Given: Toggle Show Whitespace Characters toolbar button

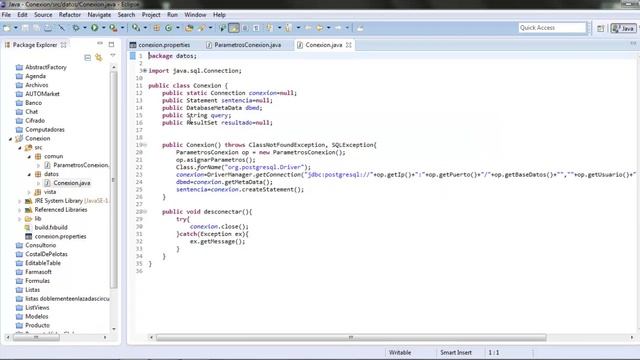Looking at the screenshot, I should pyautogui.click(x=256, y=28).
